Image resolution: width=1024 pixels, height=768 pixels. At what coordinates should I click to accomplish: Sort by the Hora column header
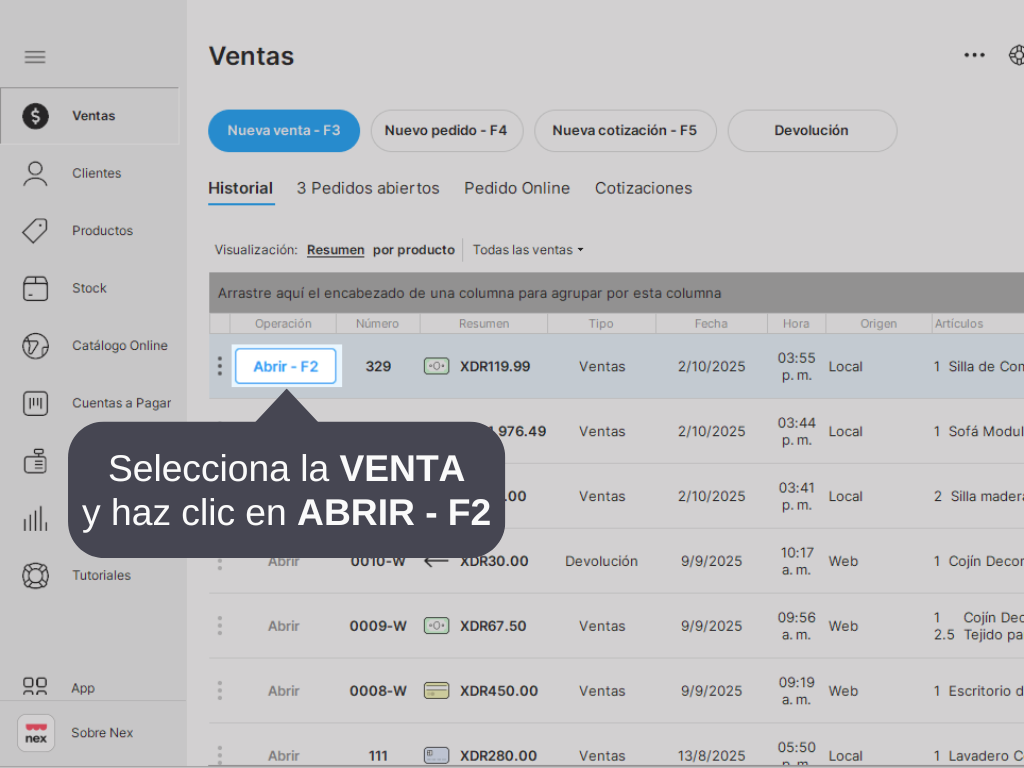[x=796, y=323]
